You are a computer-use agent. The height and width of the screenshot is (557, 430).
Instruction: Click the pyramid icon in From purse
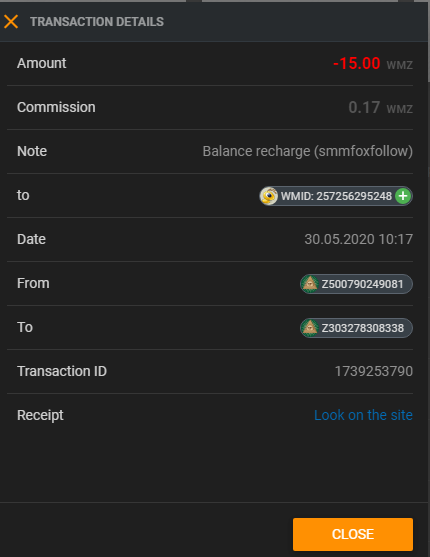(310, 284)
